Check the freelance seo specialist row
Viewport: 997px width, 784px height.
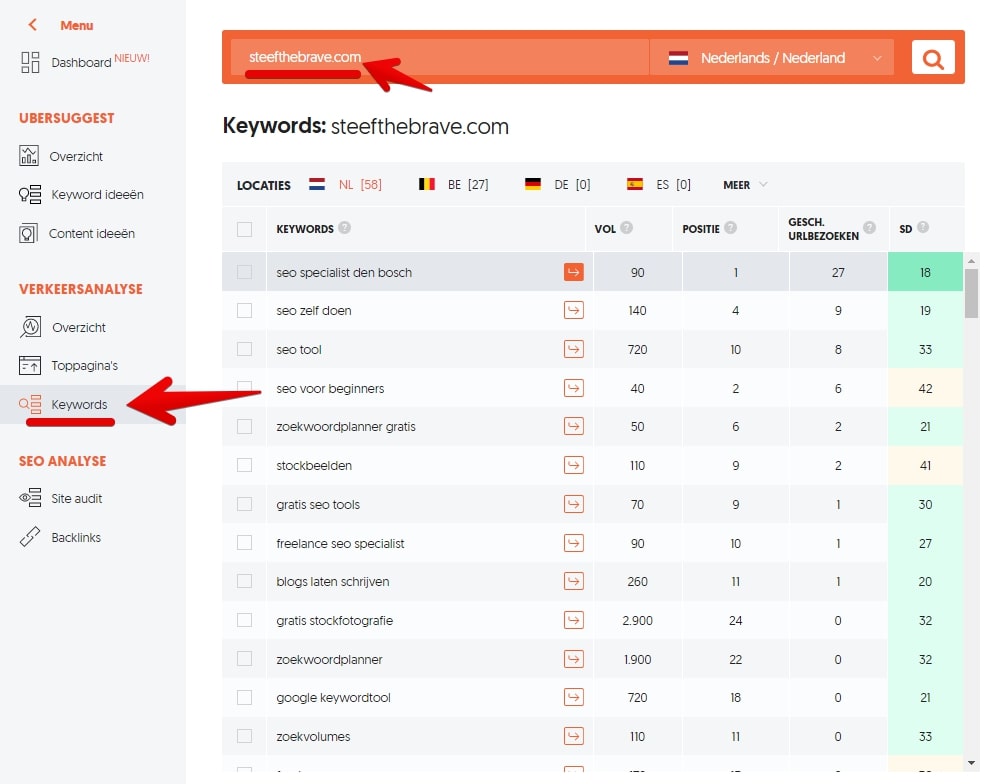point(244,543)
